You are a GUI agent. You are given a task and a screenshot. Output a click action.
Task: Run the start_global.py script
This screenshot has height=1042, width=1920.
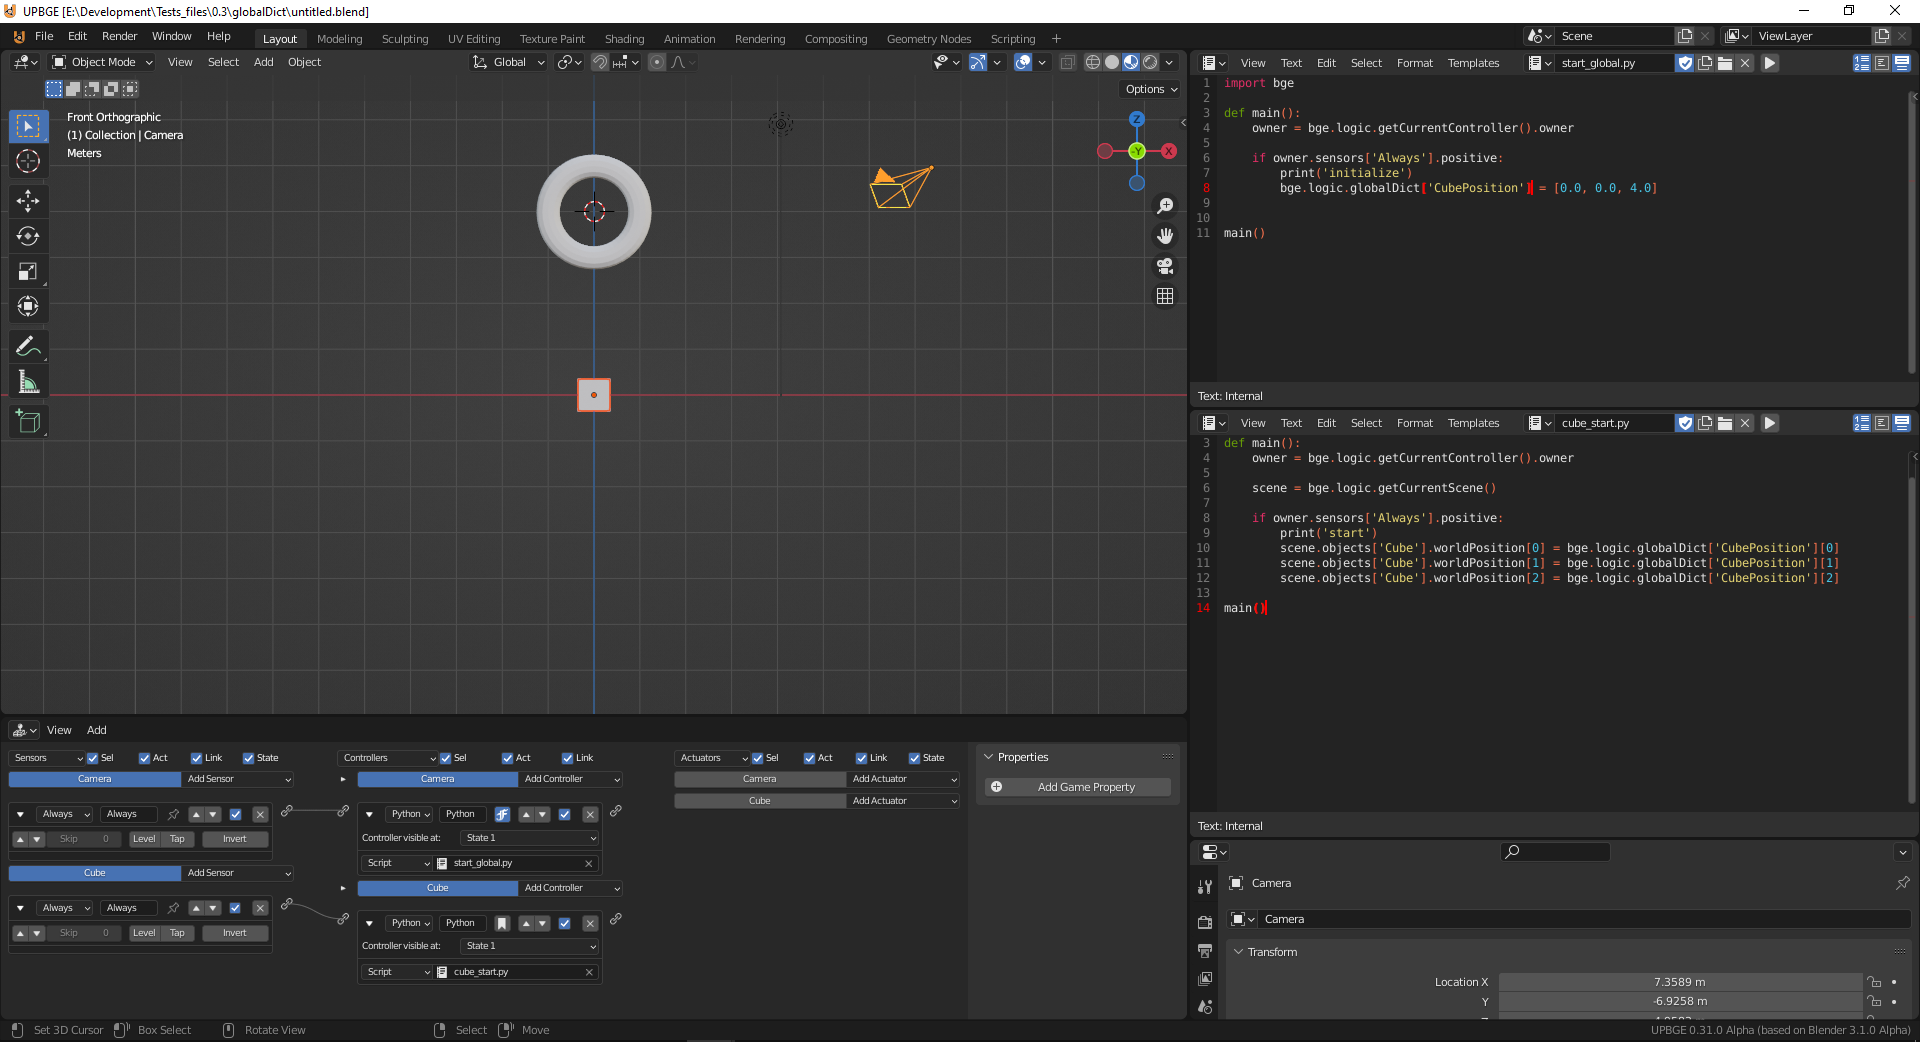pos(1770,62)
